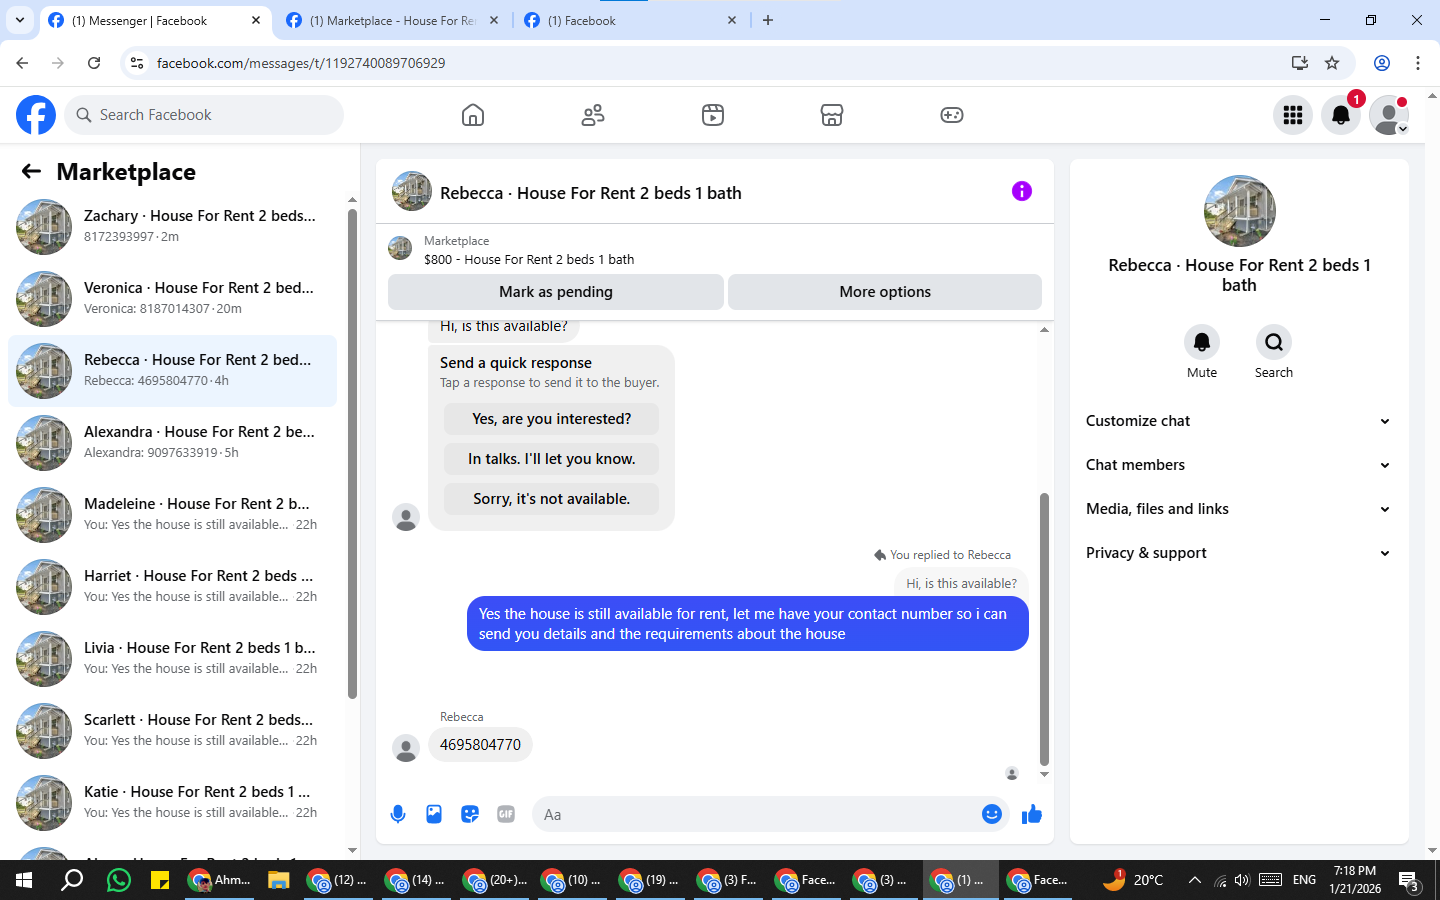Image resolution: width=1440 pixels, height=900 pixels.
Task: Open Alexandra's House For Rent conversation
Action: [x=172, y=443]
